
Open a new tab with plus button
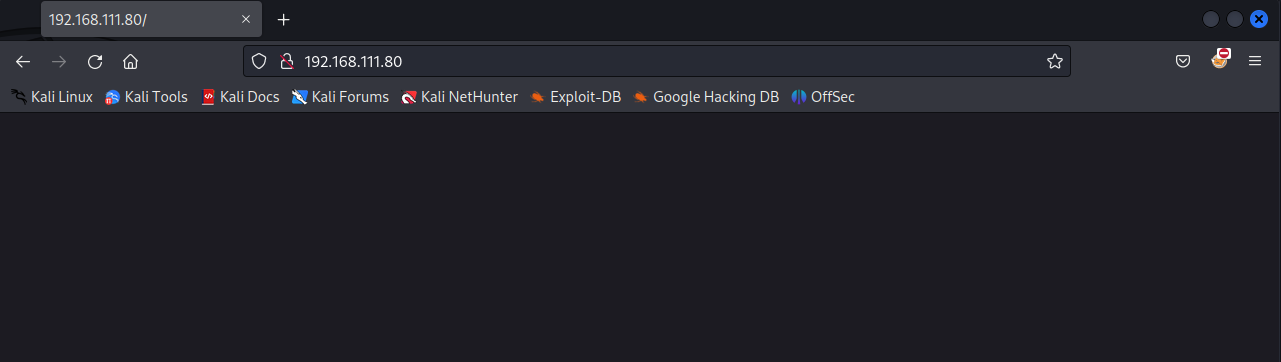[284, 19]
